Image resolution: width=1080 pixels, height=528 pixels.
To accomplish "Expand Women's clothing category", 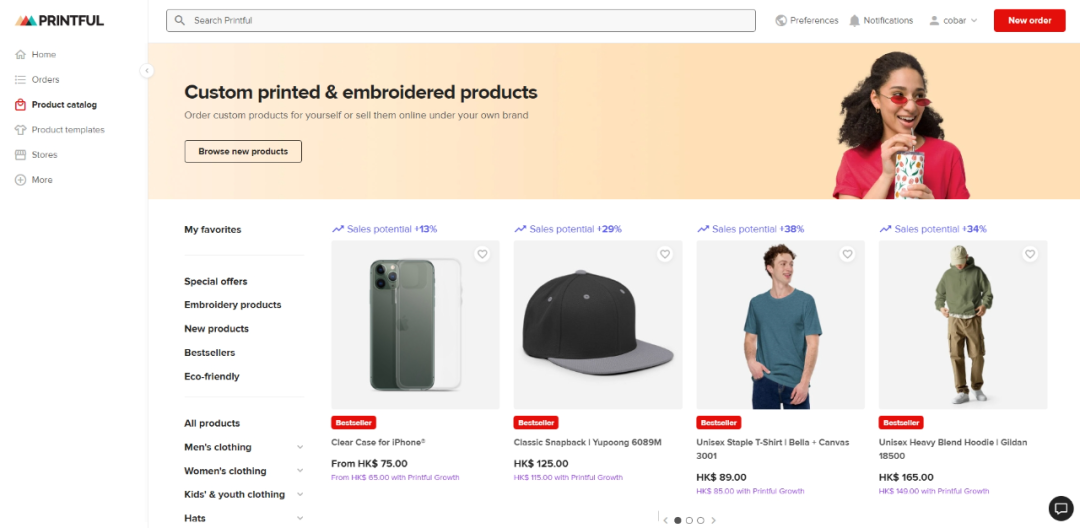I will coord(300,471).
